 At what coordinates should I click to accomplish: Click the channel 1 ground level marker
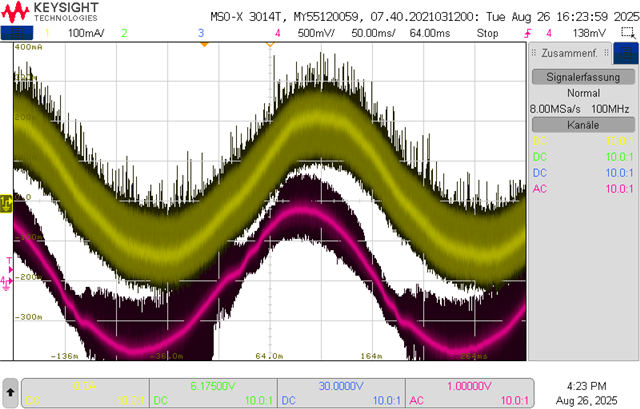6,203
